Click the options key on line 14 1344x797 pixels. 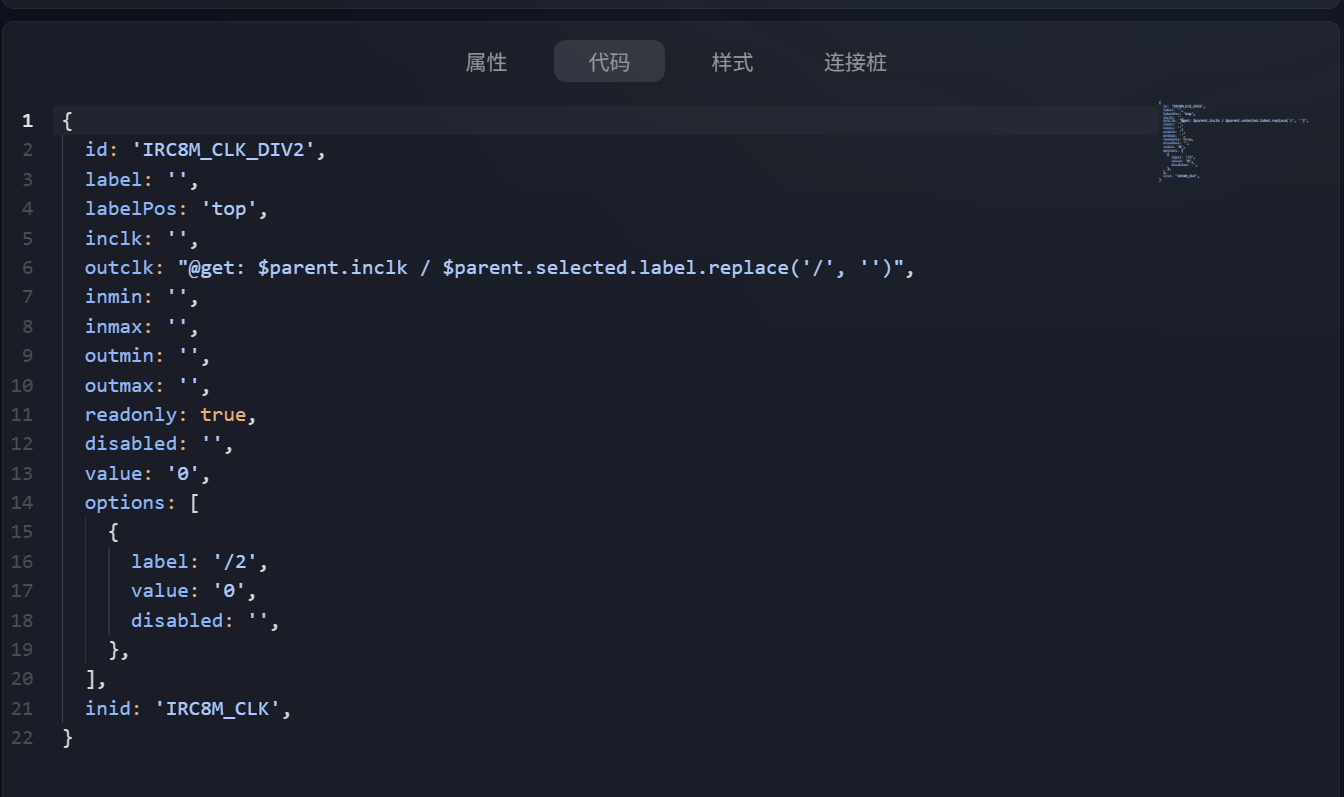click(125, 502)
